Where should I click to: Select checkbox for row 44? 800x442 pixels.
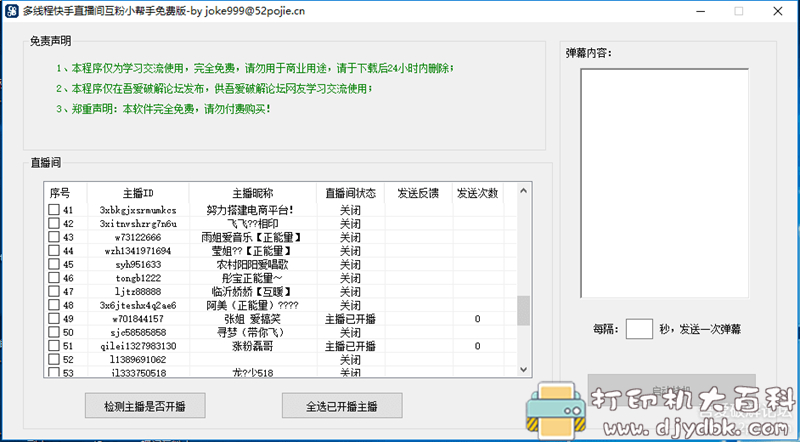pos(54,251)
